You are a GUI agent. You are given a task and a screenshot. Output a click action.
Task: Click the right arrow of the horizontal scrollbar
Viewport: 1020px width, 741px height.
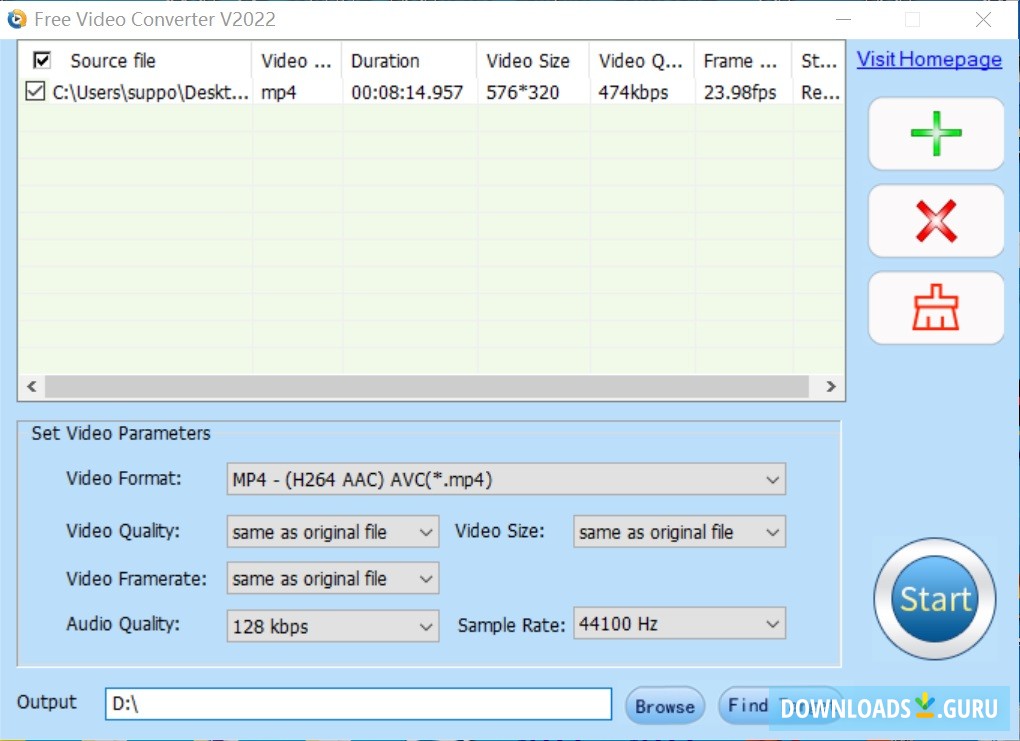tap(830, 386)
